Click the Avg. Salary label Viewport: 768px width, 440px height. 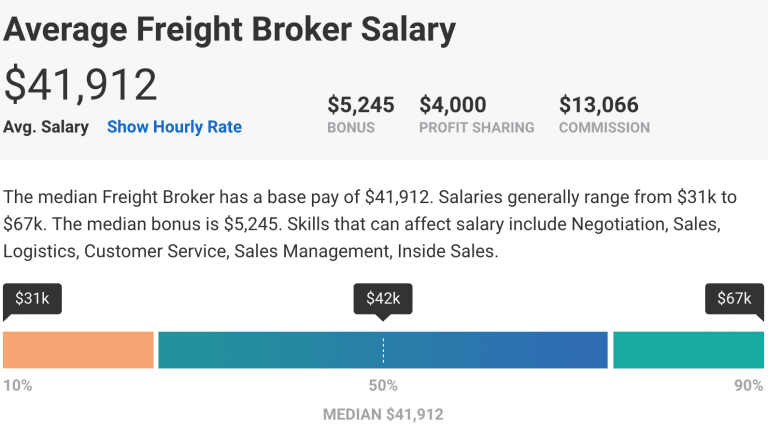click(x=46, y=127)
